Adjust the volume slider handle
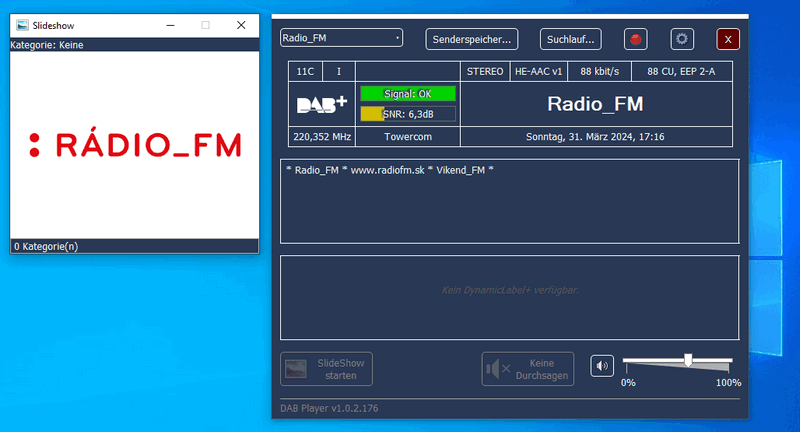Image resolution: width=800 pixels, height=432 pixels. pos(688,360)
